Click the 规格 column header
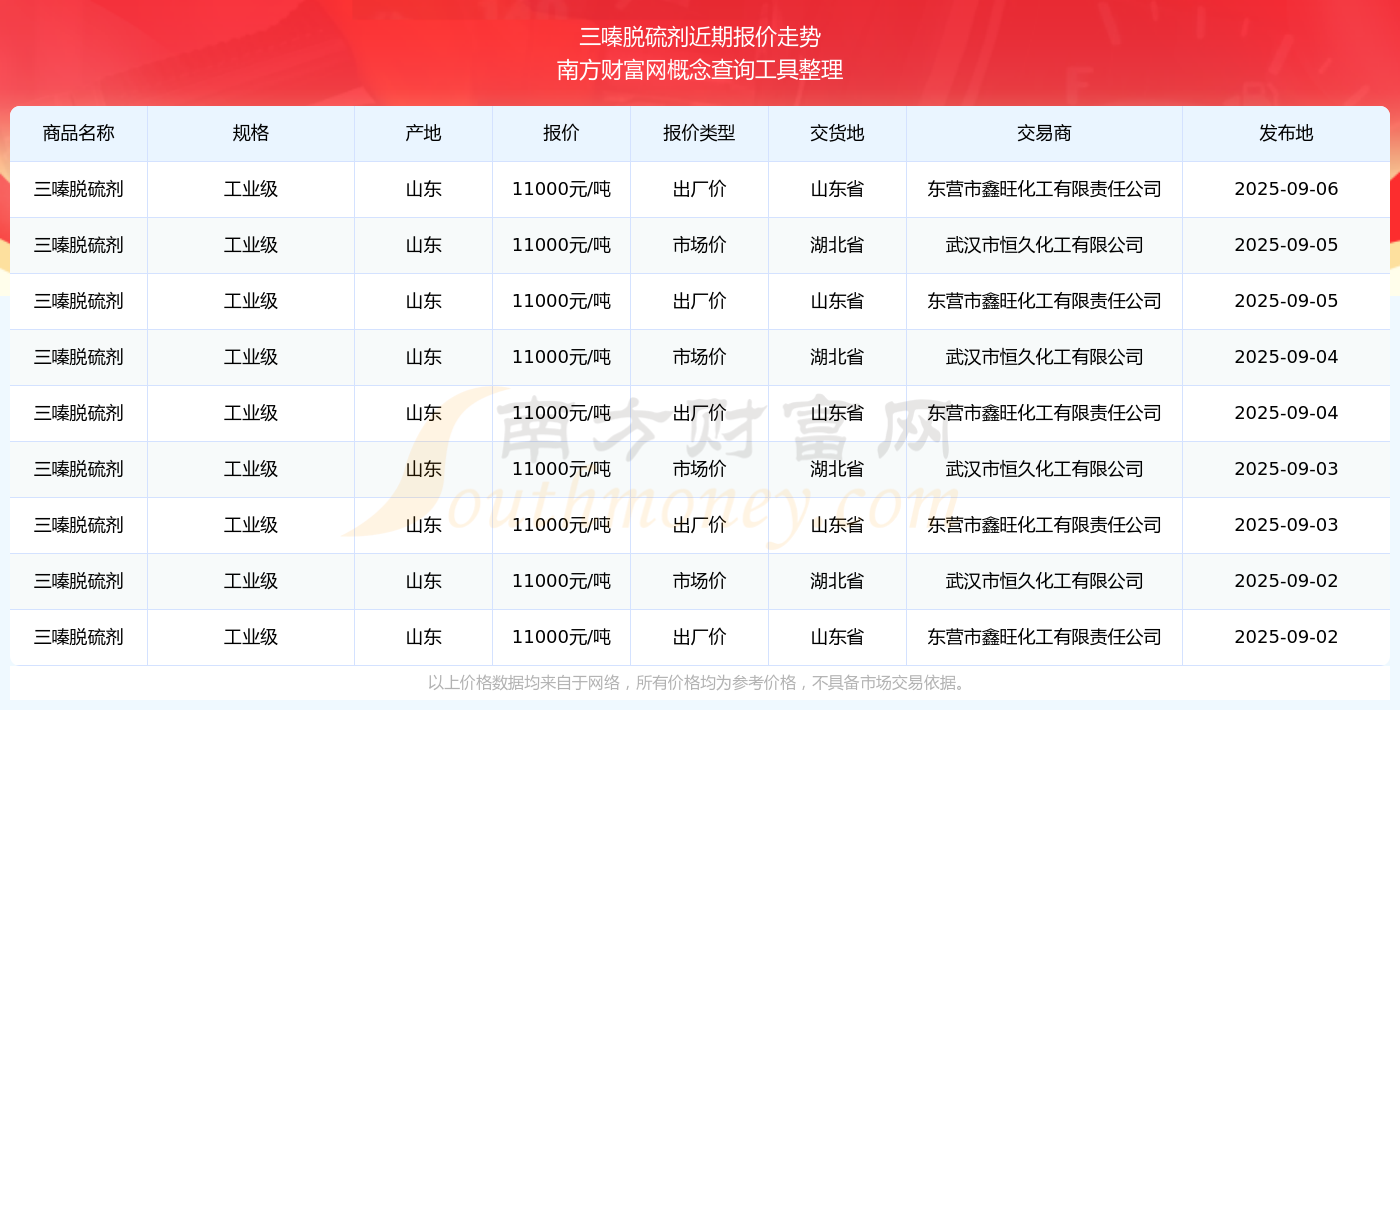Screen dimensions: 1400x1205 251,134
